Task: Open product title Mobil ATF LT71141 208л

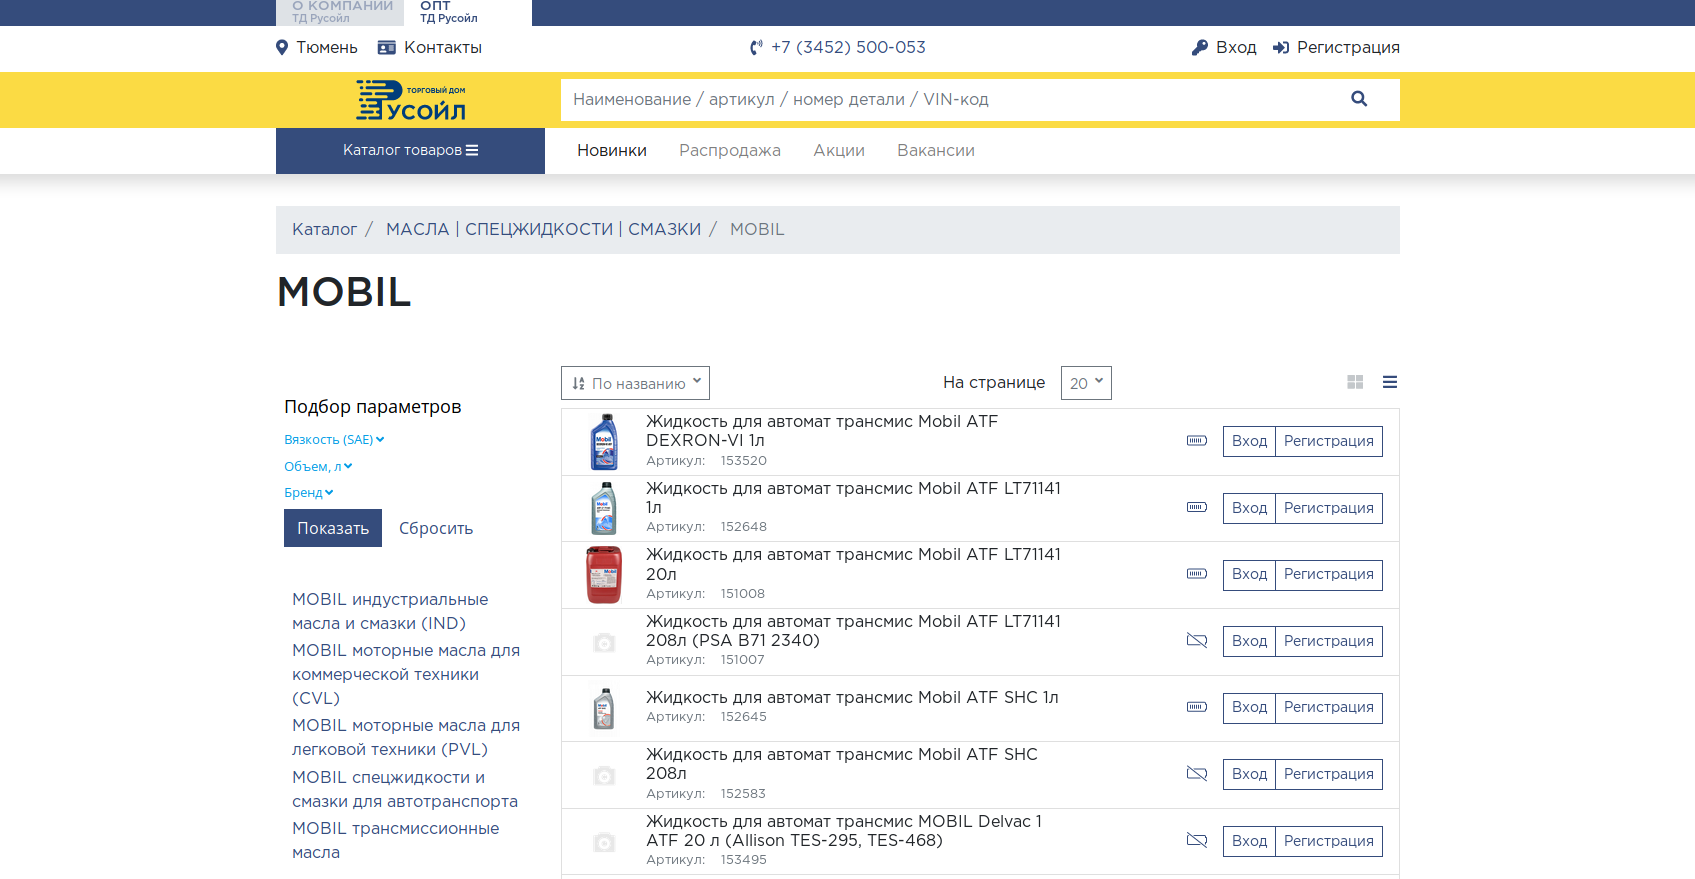Action: 853,631
